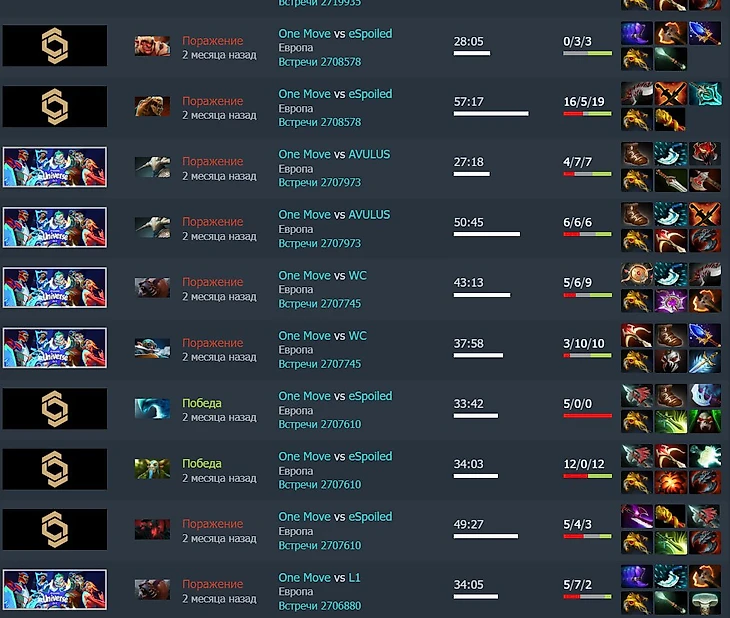Image resolution: width=730 pixels, height=618 pixels.
Task: Open One Move vs WC match lasting 43:13
Action: point(322,275)
